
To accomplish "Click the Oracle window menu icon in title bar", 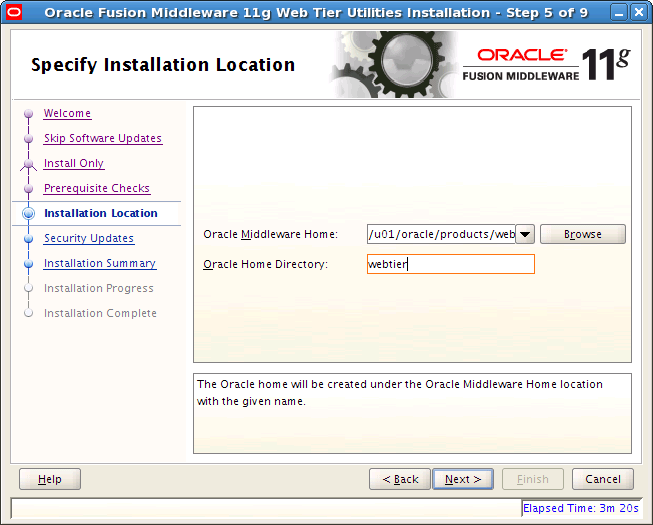I will coord(14,12).
